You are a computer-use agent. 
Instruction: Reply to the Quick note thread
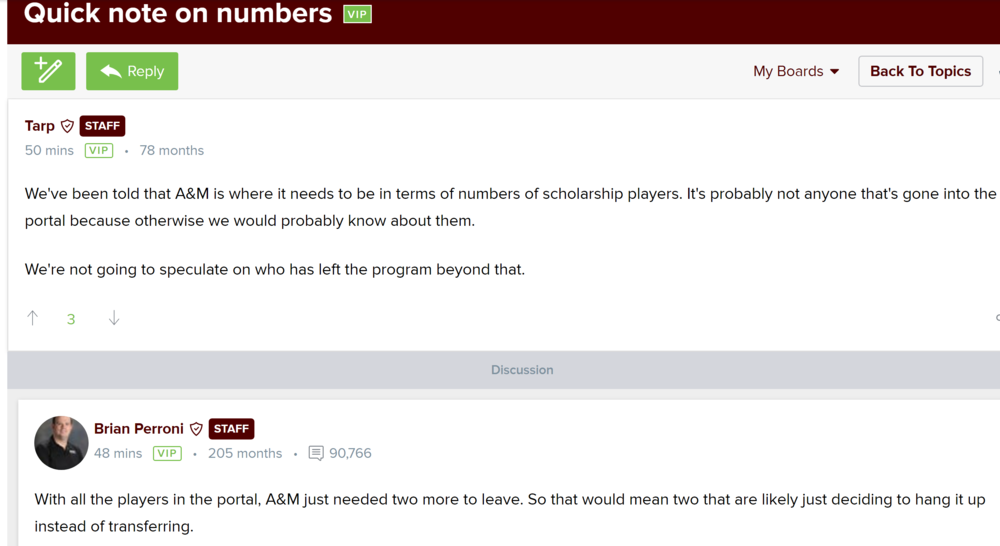point(132,71)
